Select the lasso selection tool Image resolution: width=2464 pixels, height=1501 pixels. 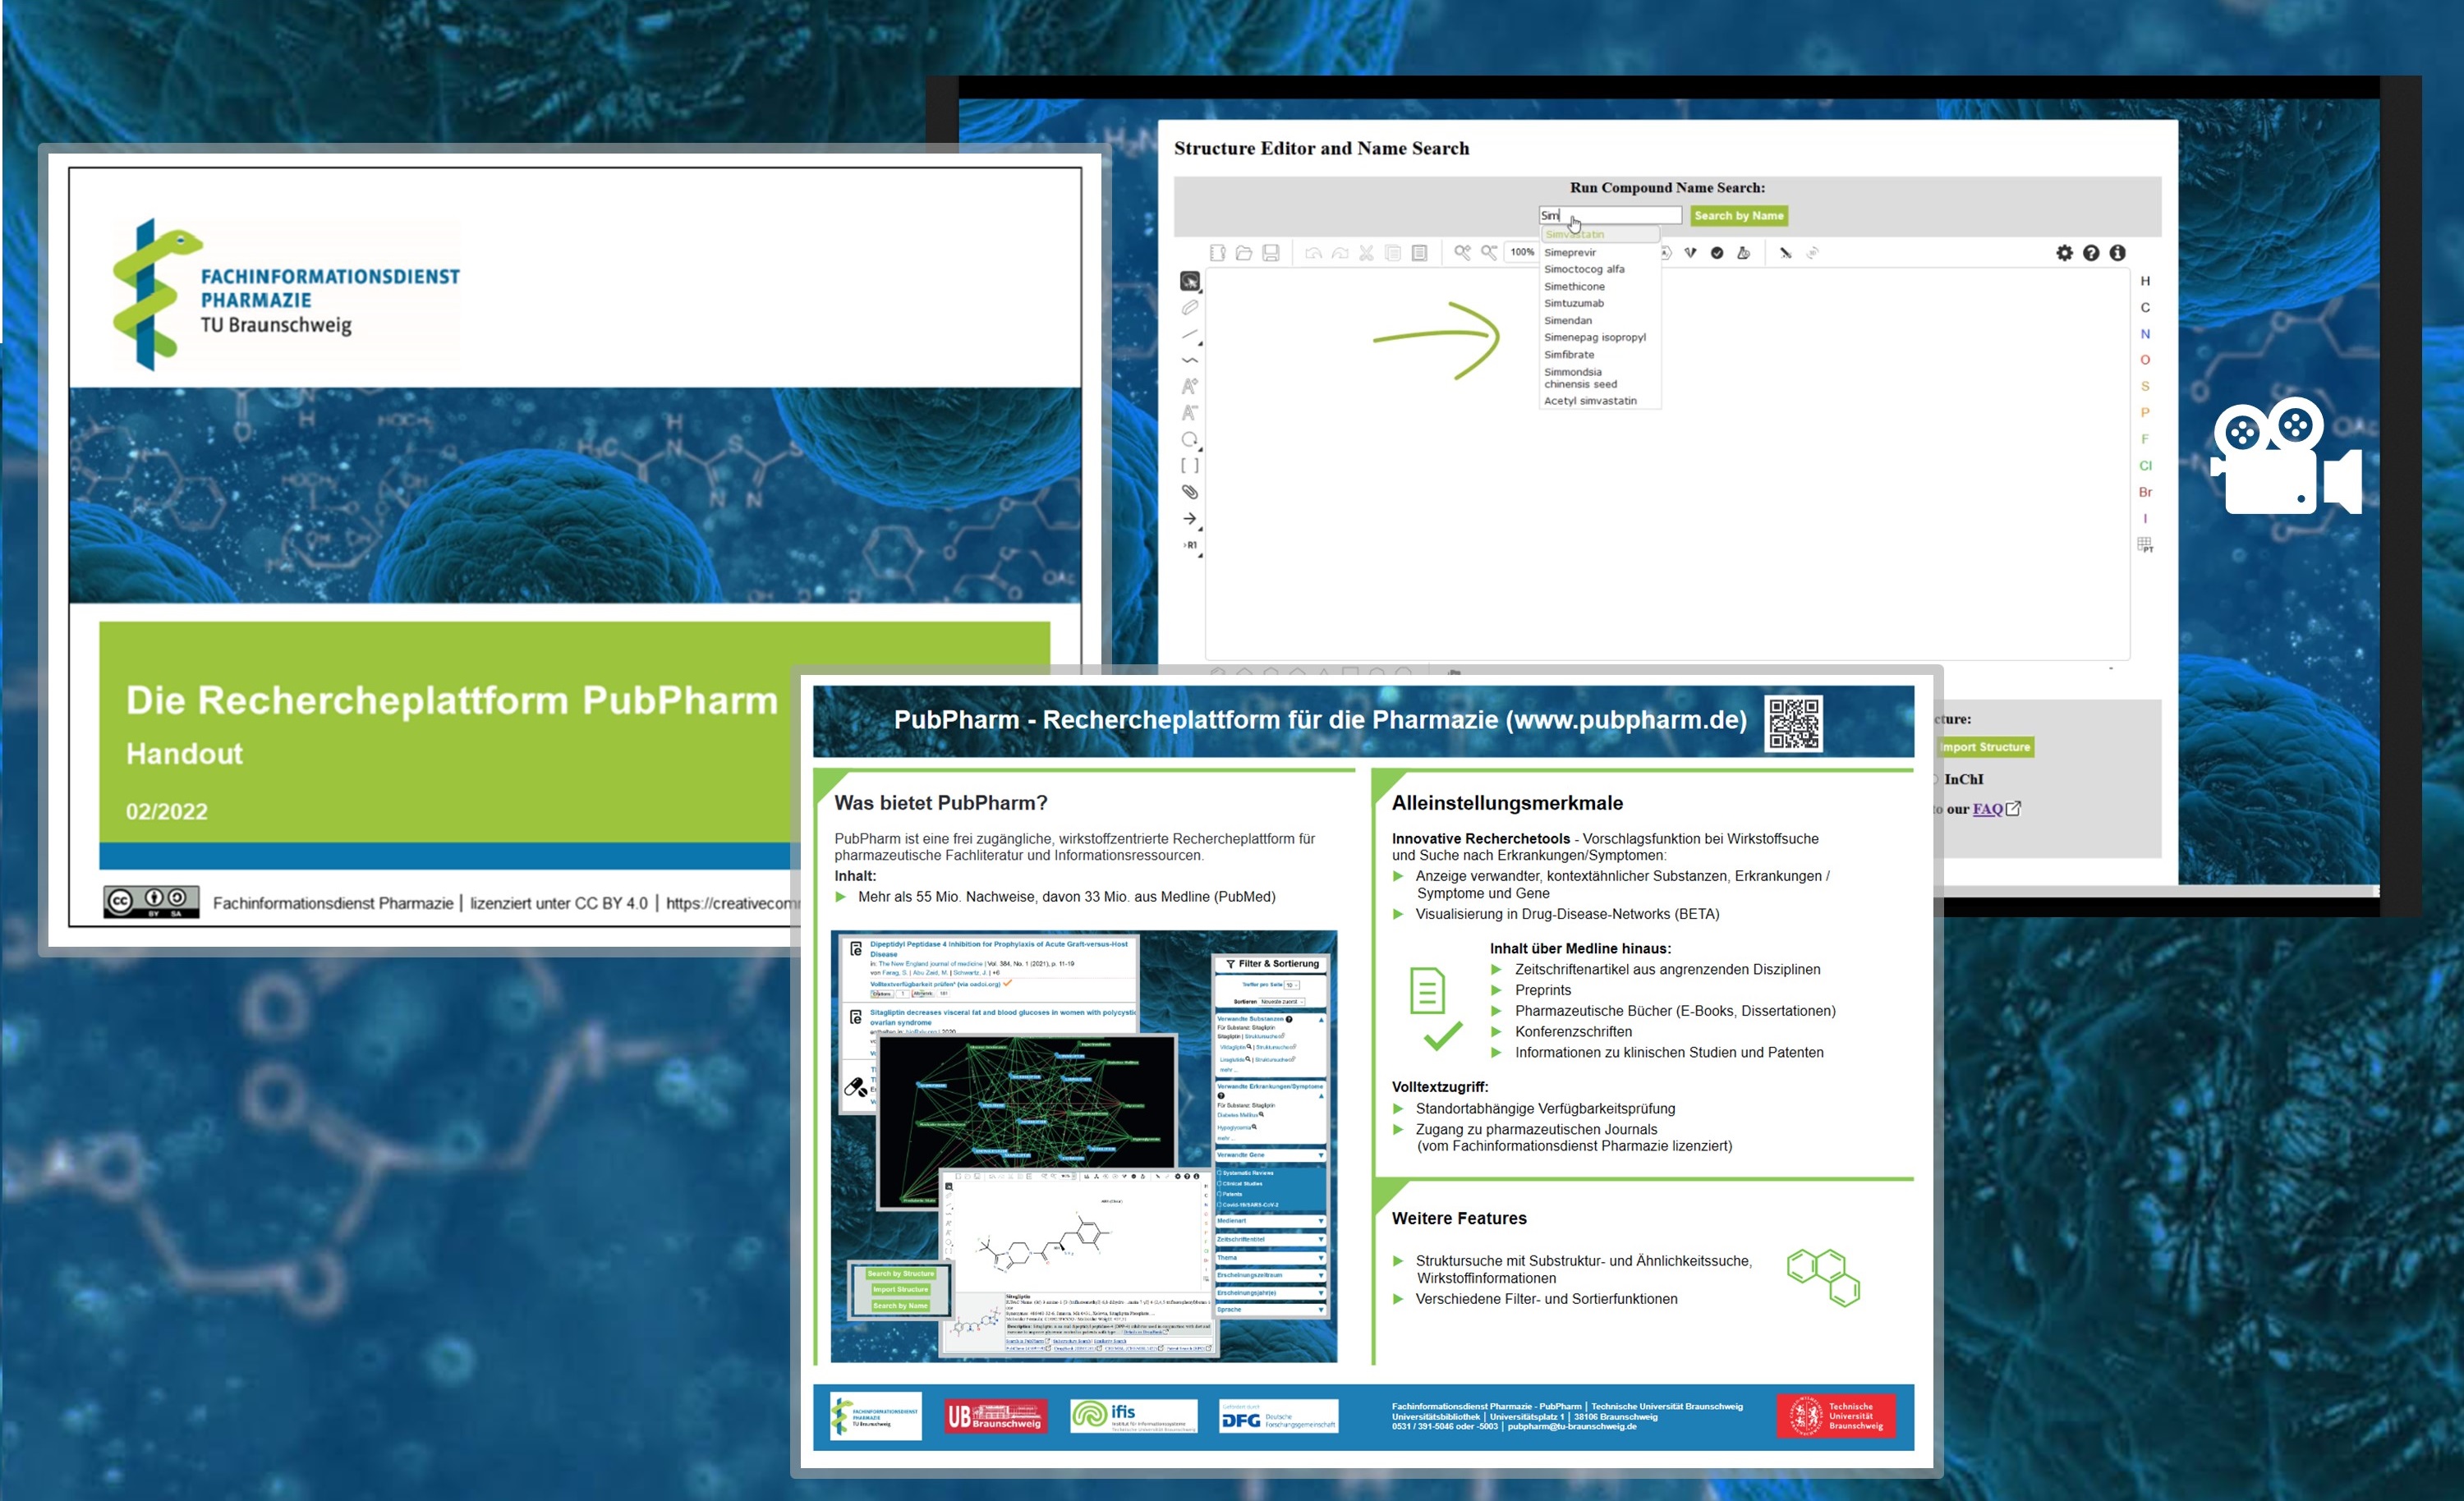(x=1189, y=281)
